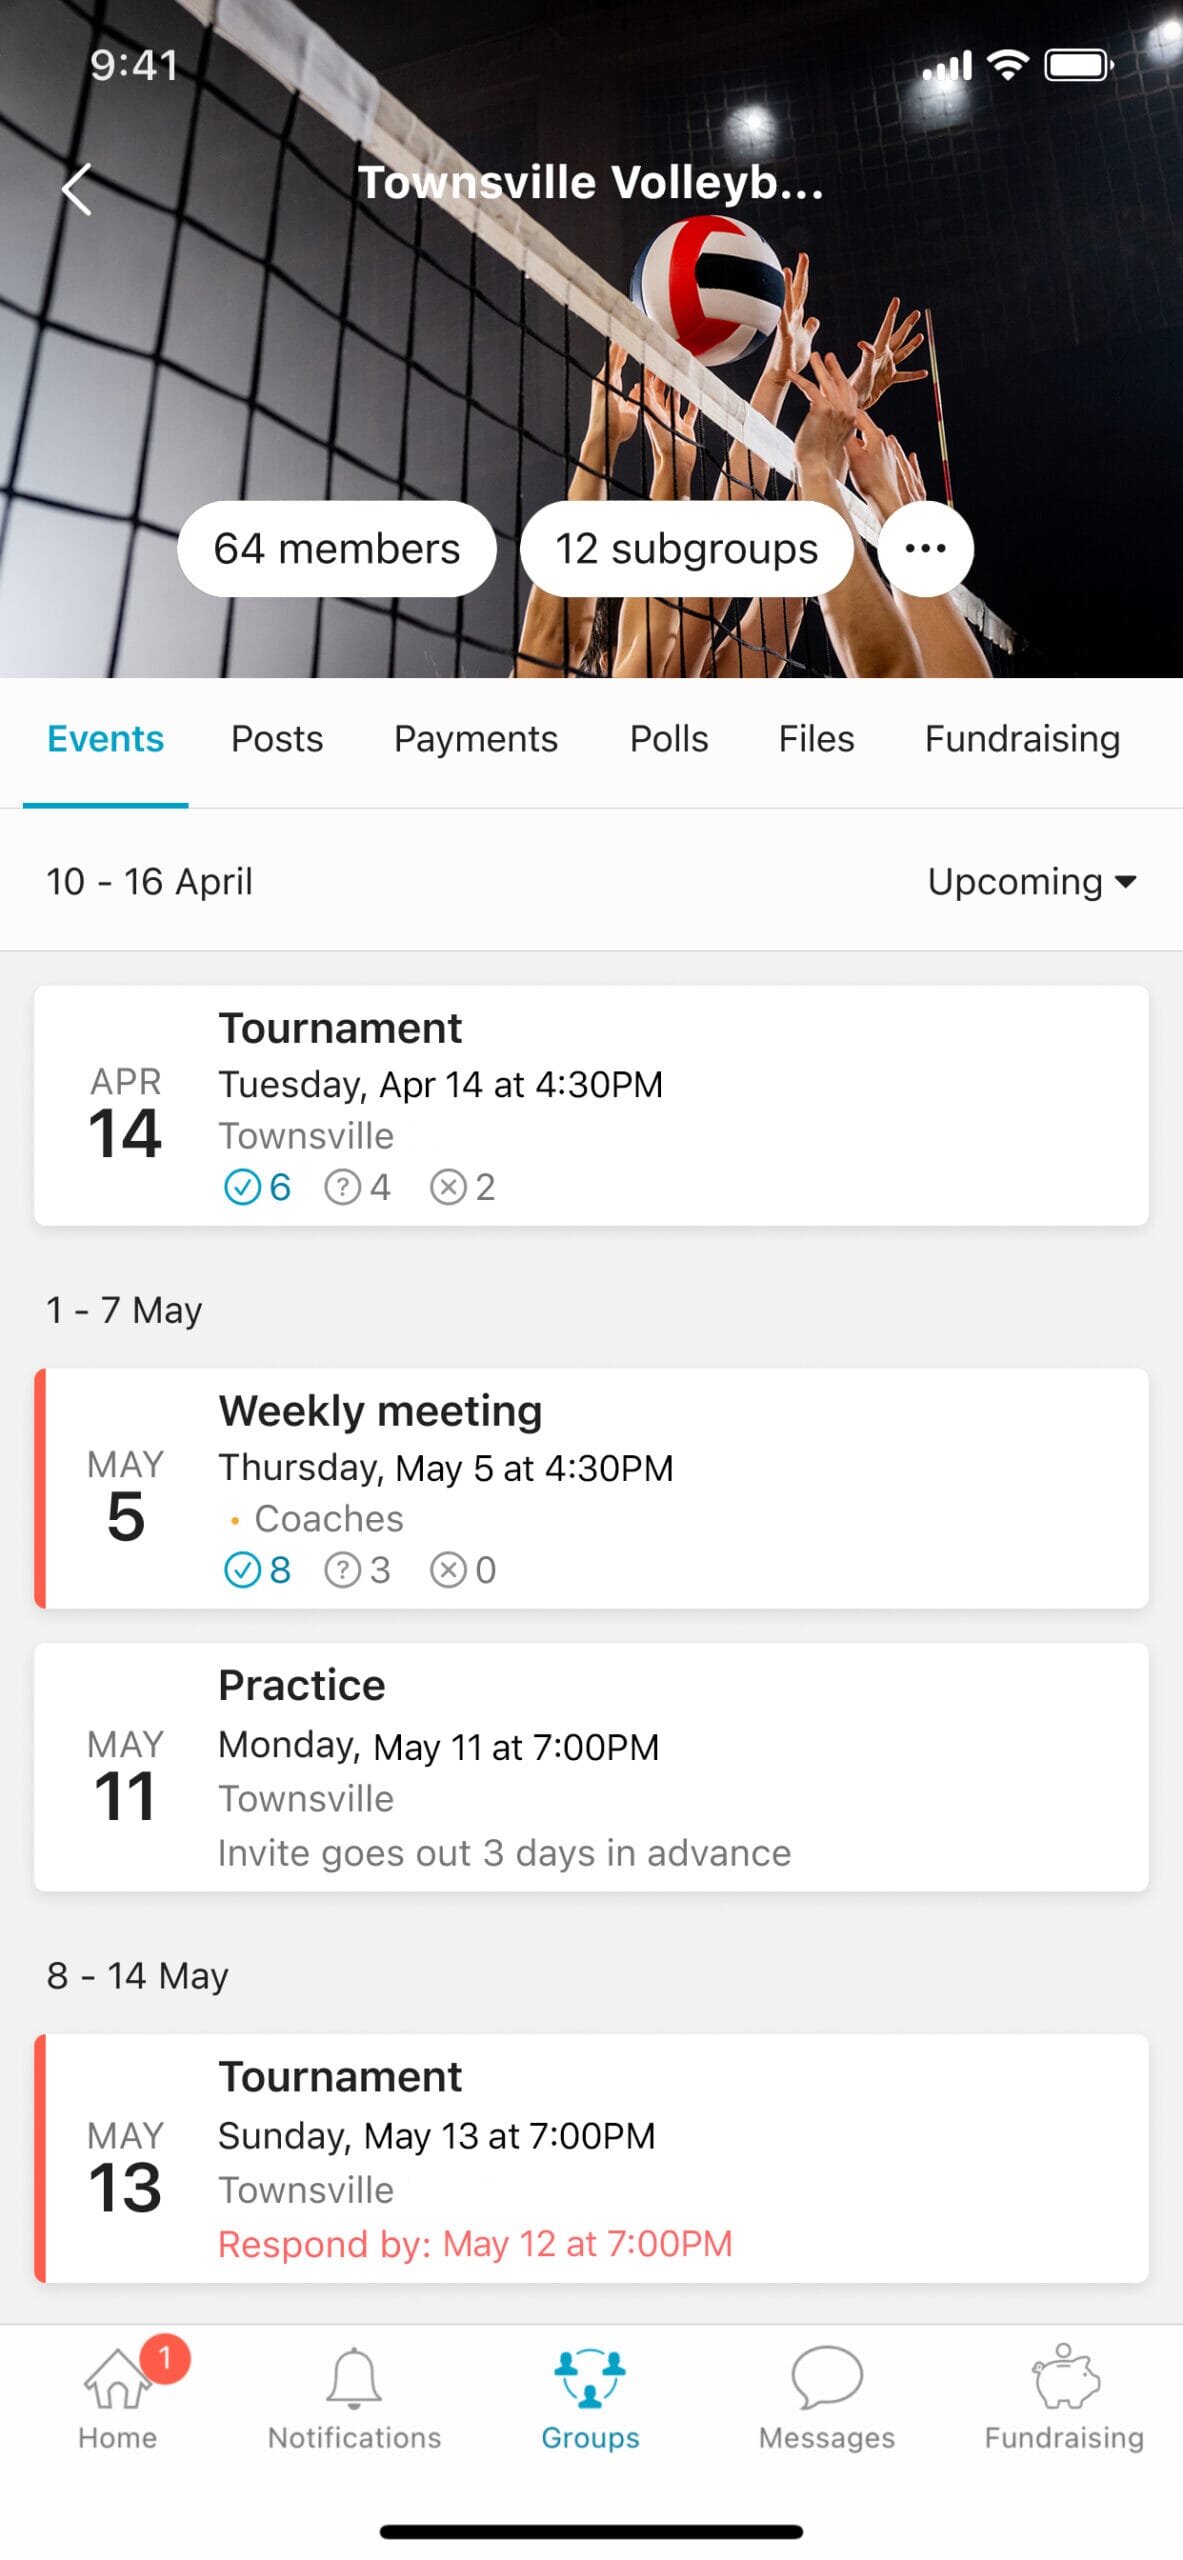Tap declined count on Apr 14 Tournament
This screenshot has height=2560, width=1183.
462,1187
